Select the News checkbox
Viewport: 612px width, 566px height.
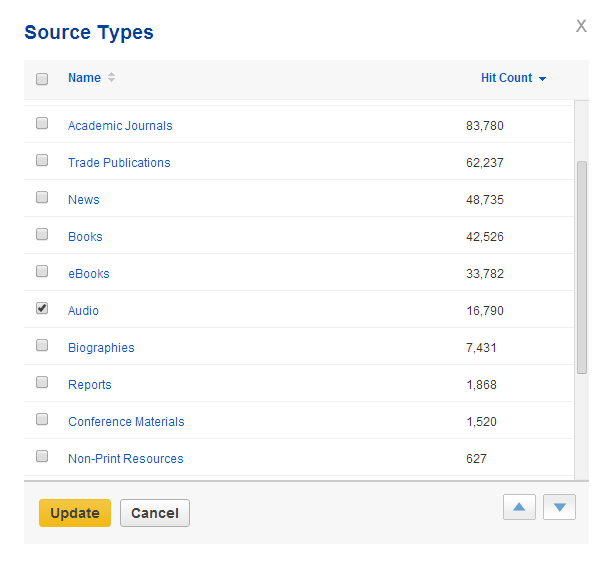pyautogui.click(x=42, y=198)
